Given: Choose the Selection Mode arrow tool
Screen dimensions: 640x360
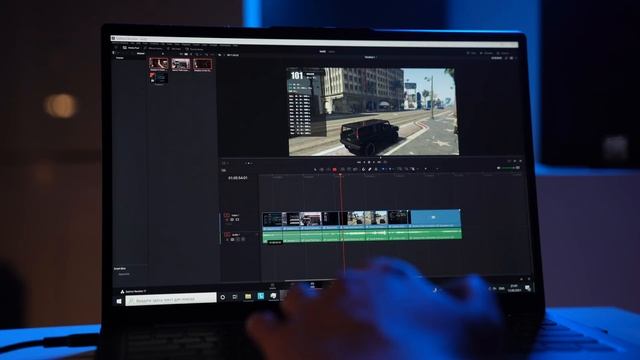Looking at the screenshot, I should 315,169.
